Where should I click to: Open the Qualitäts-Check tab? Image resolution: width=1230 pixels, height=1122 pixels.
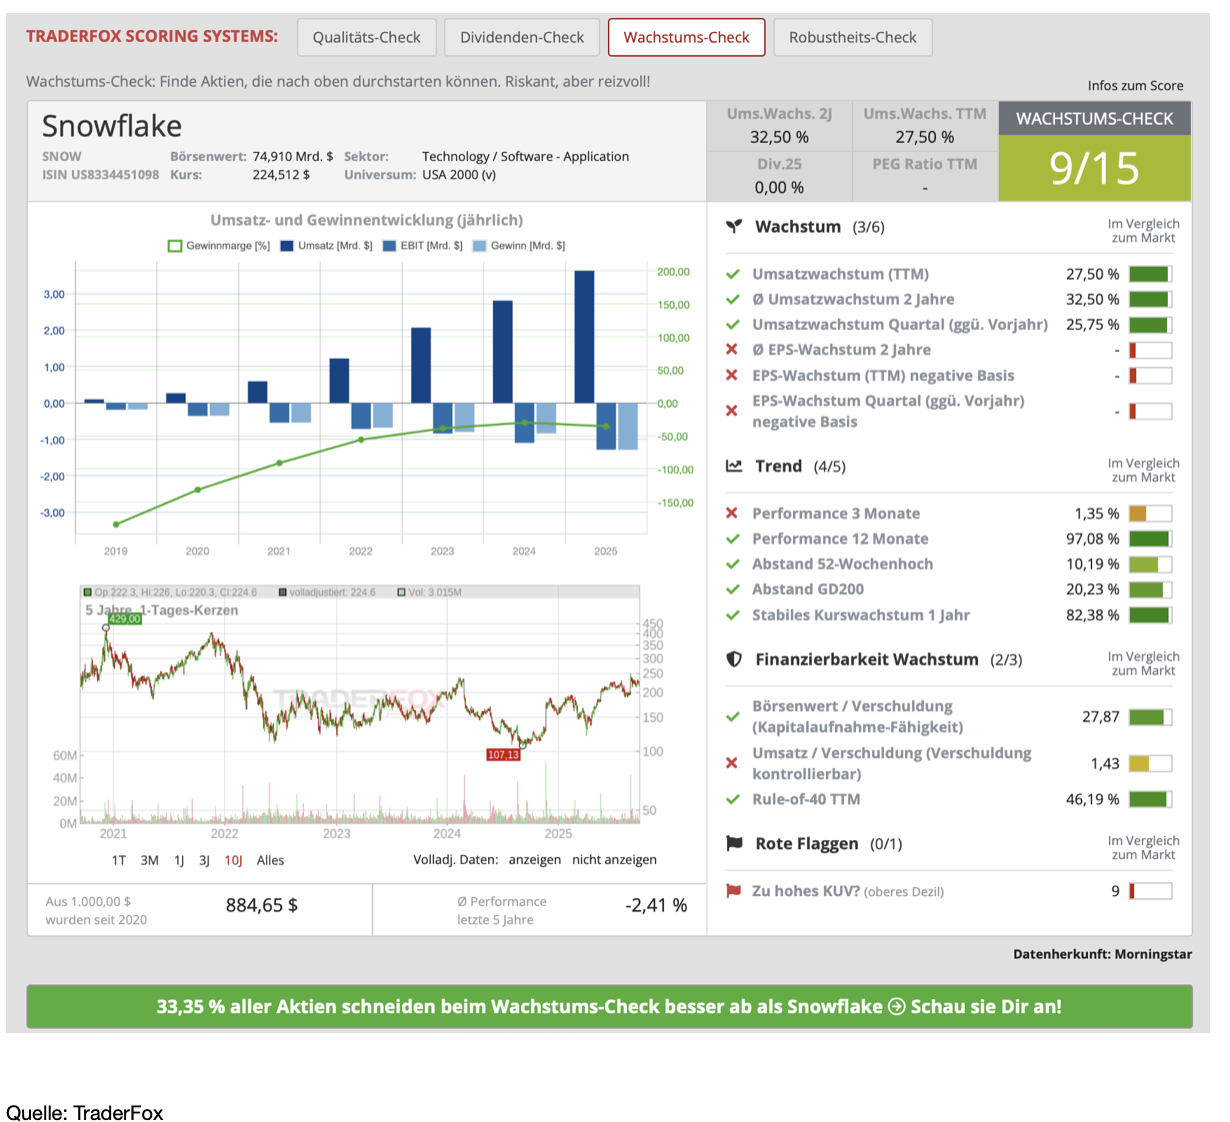[366, 37]
